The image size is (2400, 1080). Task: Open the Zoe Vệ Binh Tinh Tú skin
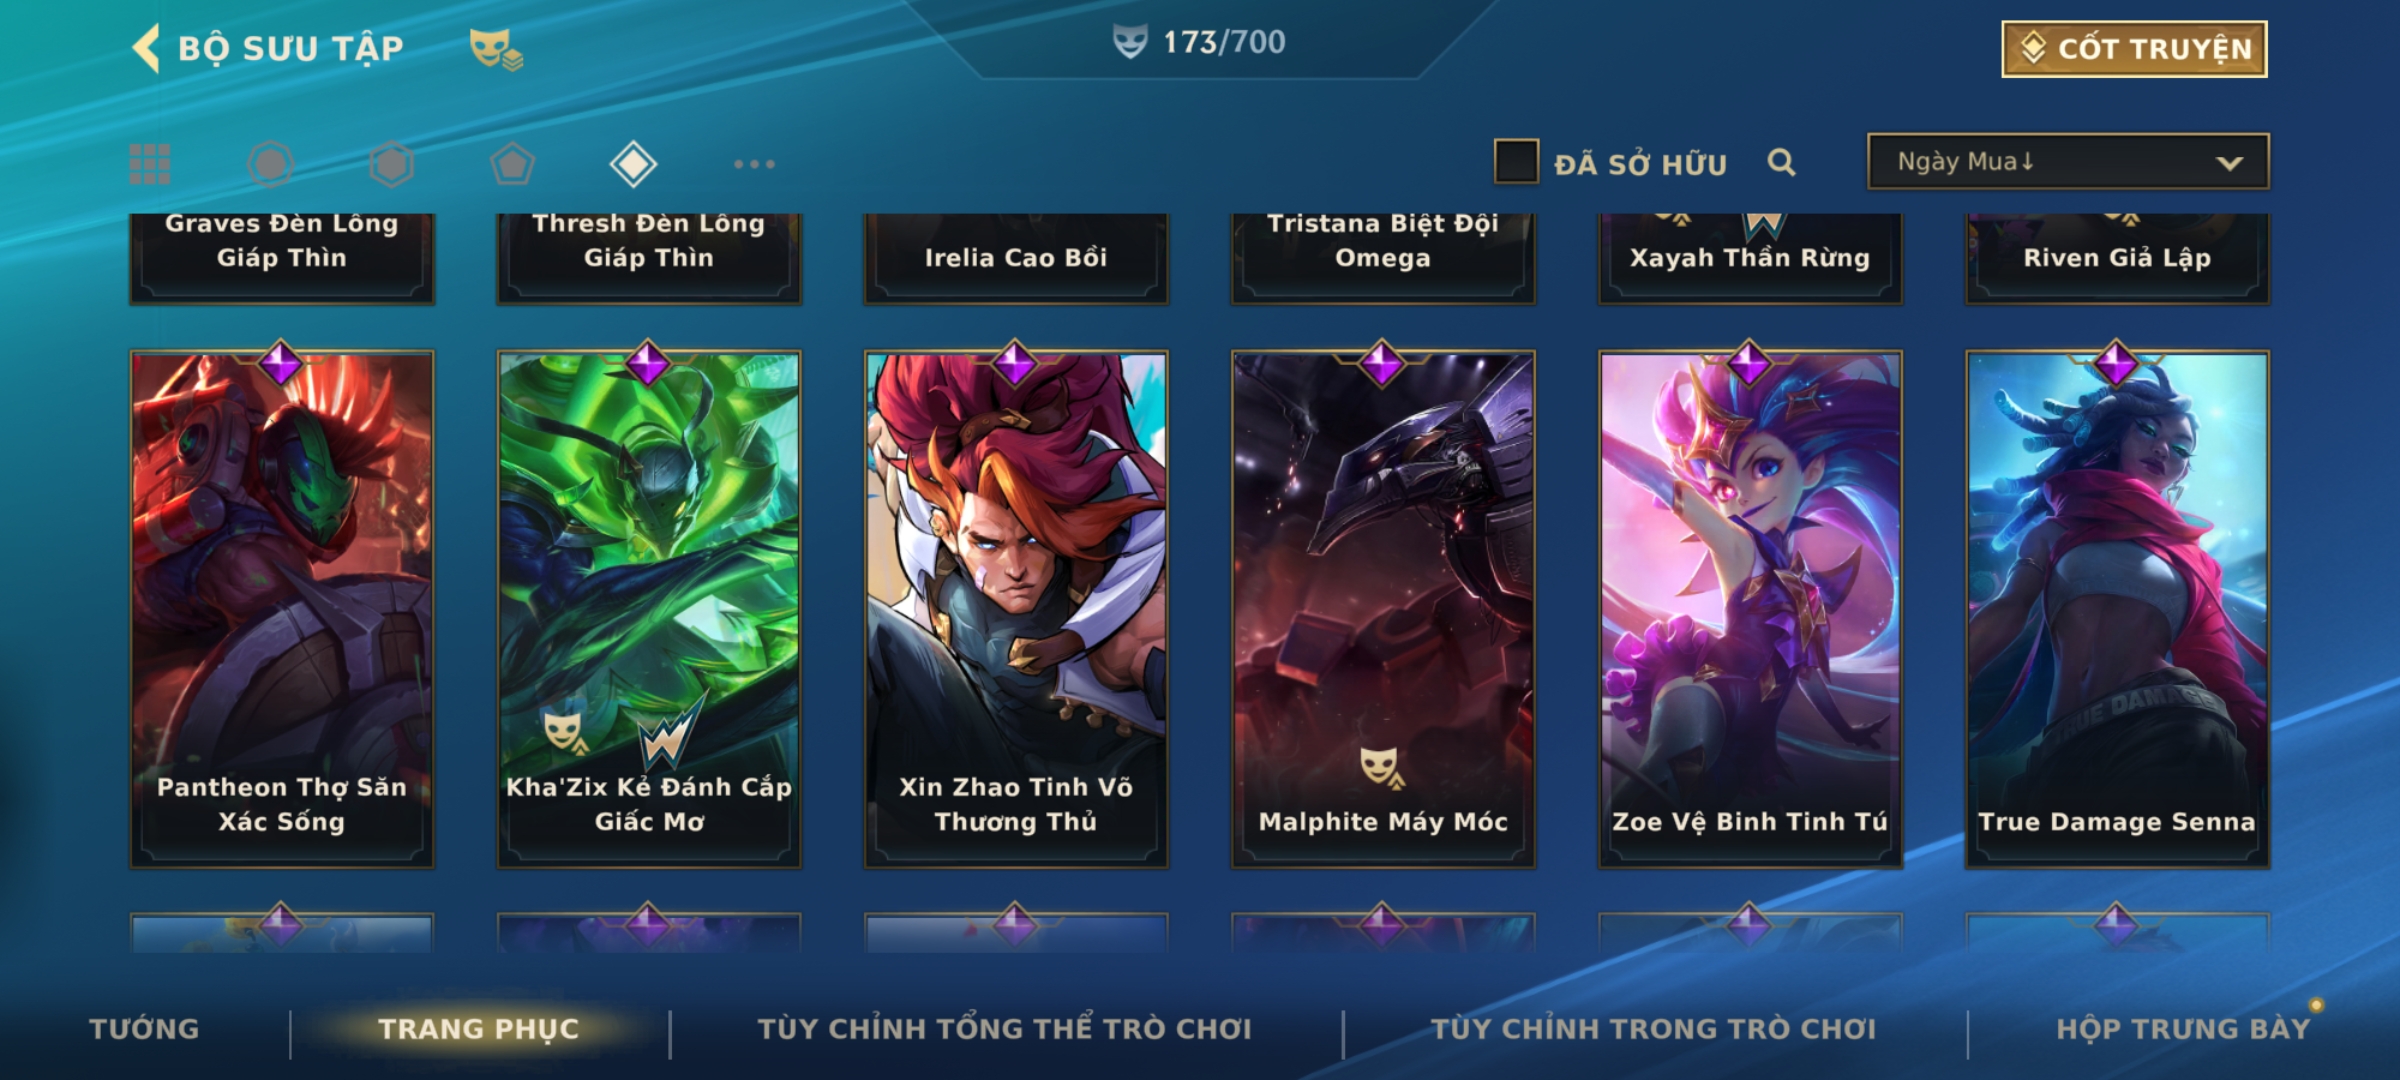click(x=1750, y=609)
